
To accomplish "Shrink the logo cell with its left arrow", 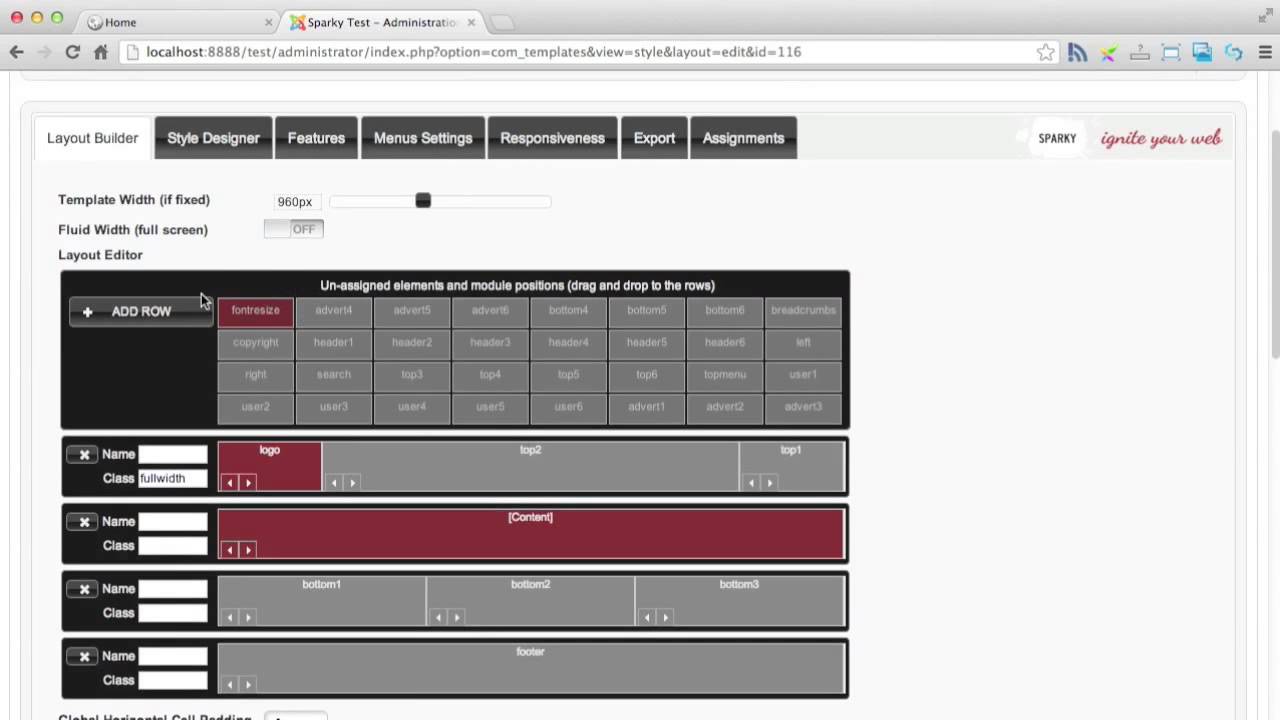I will click(x=230, y=483).
